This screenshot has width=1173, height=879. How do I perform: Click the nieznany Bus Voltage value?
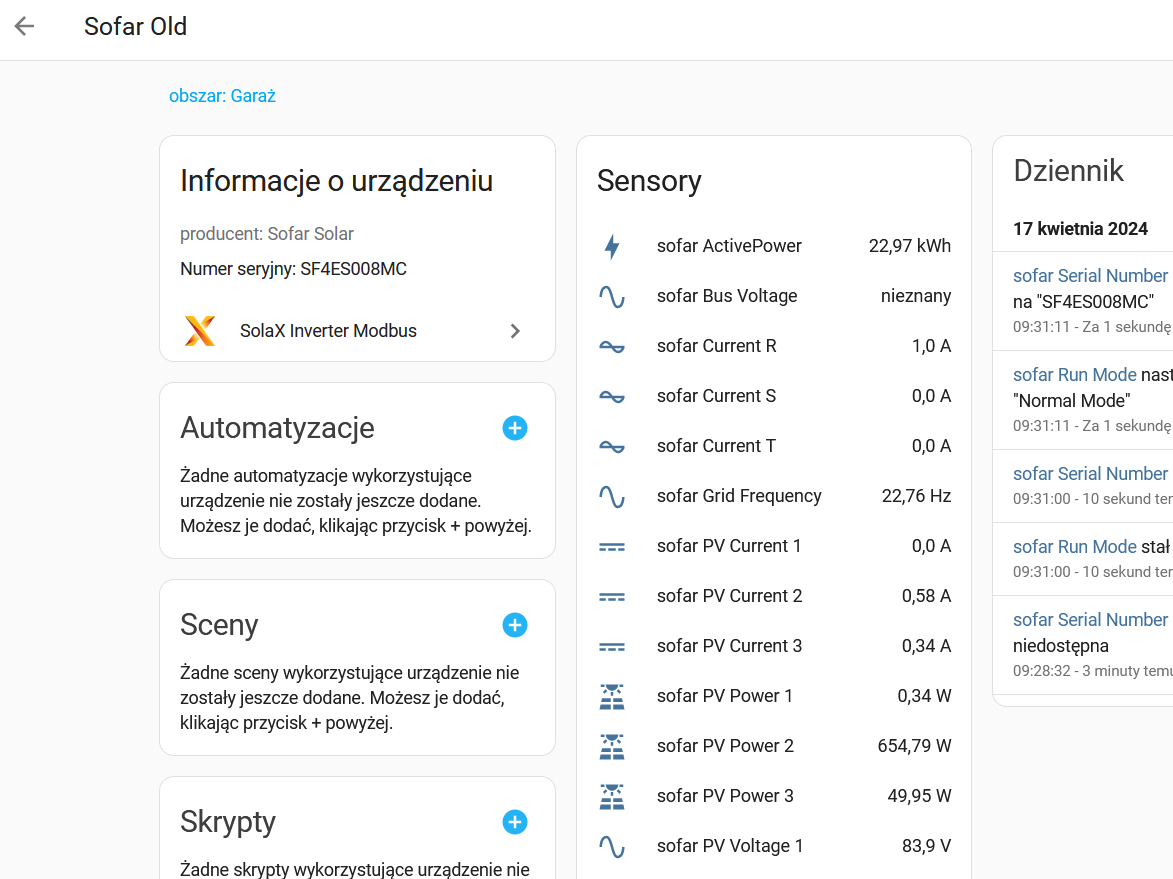click(x=916, y=296)
